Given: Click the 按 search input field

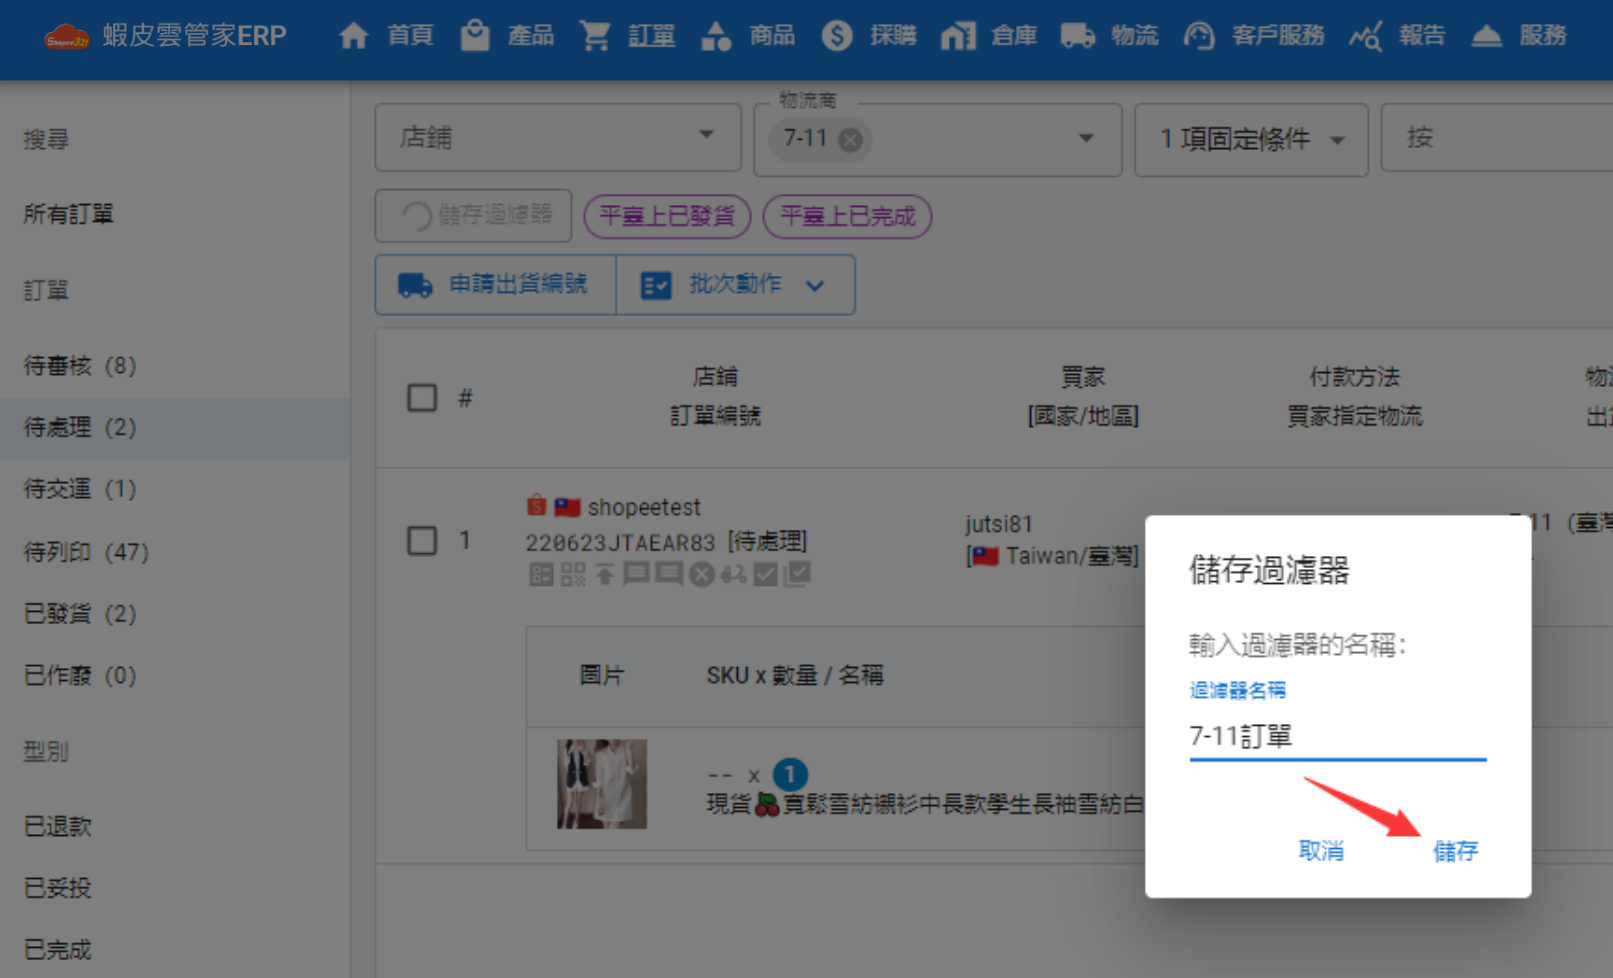Looking at the screenshot, I should tap(1497, 138).
